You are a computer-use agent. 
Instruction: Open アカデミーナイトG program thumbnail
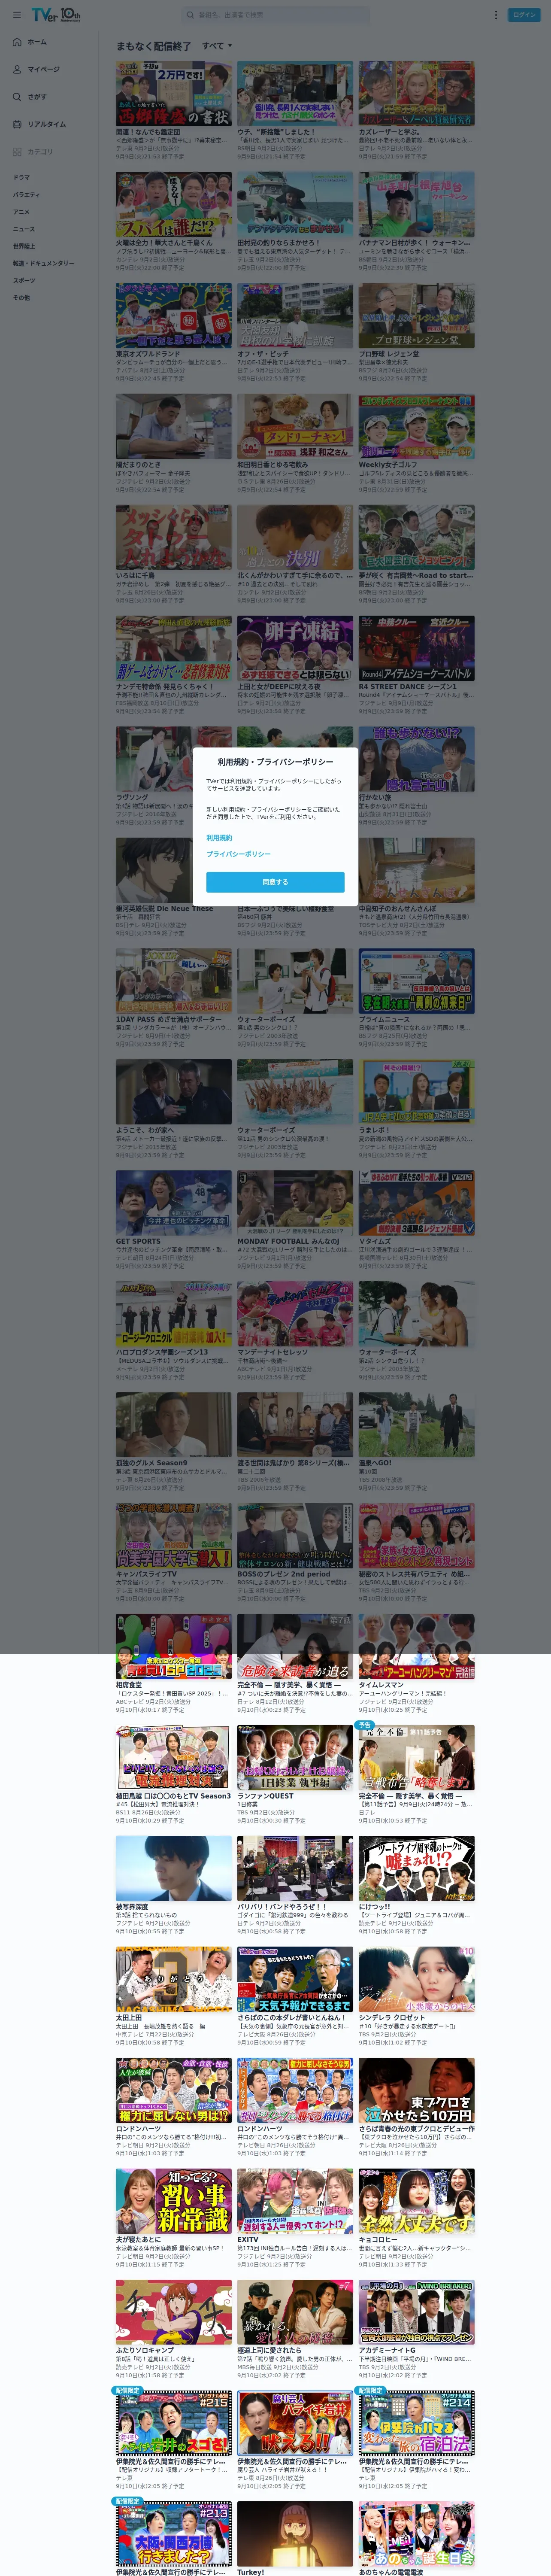(417, 2313)
